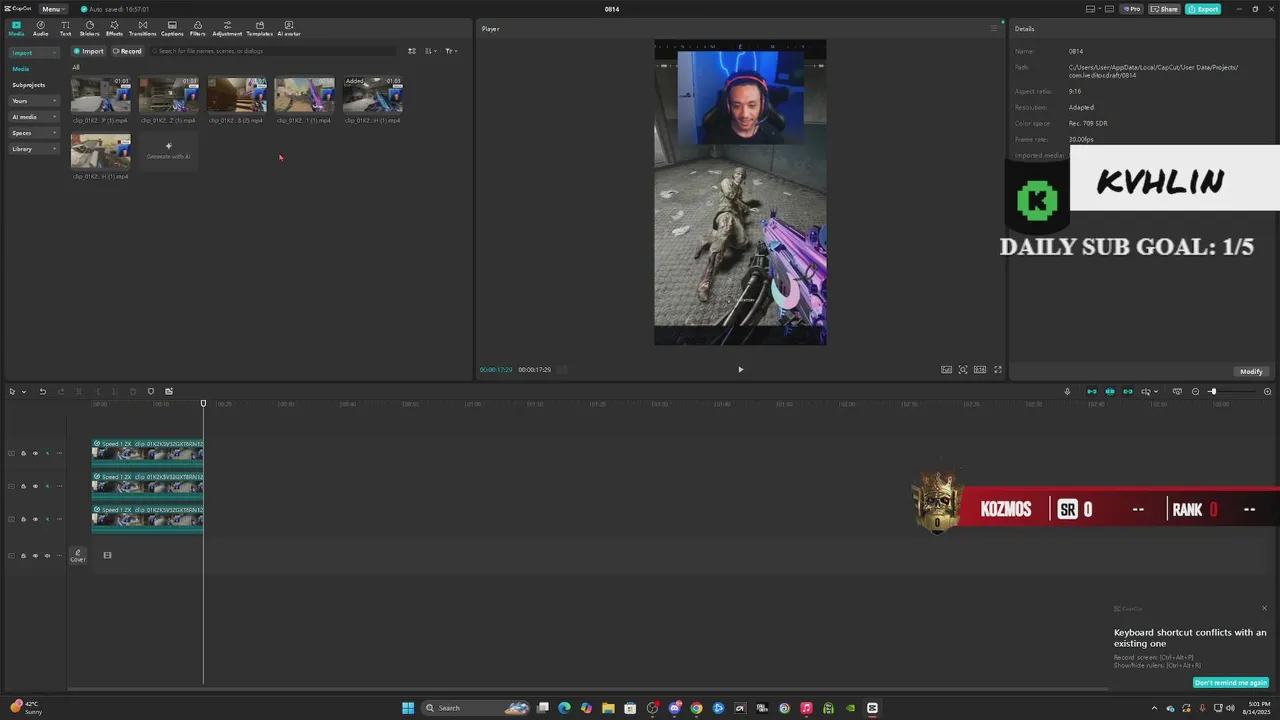Open the media sort order dropdown
This screenshot has height=720, width=1280.
pyautogui.click(x=430, y=51)
